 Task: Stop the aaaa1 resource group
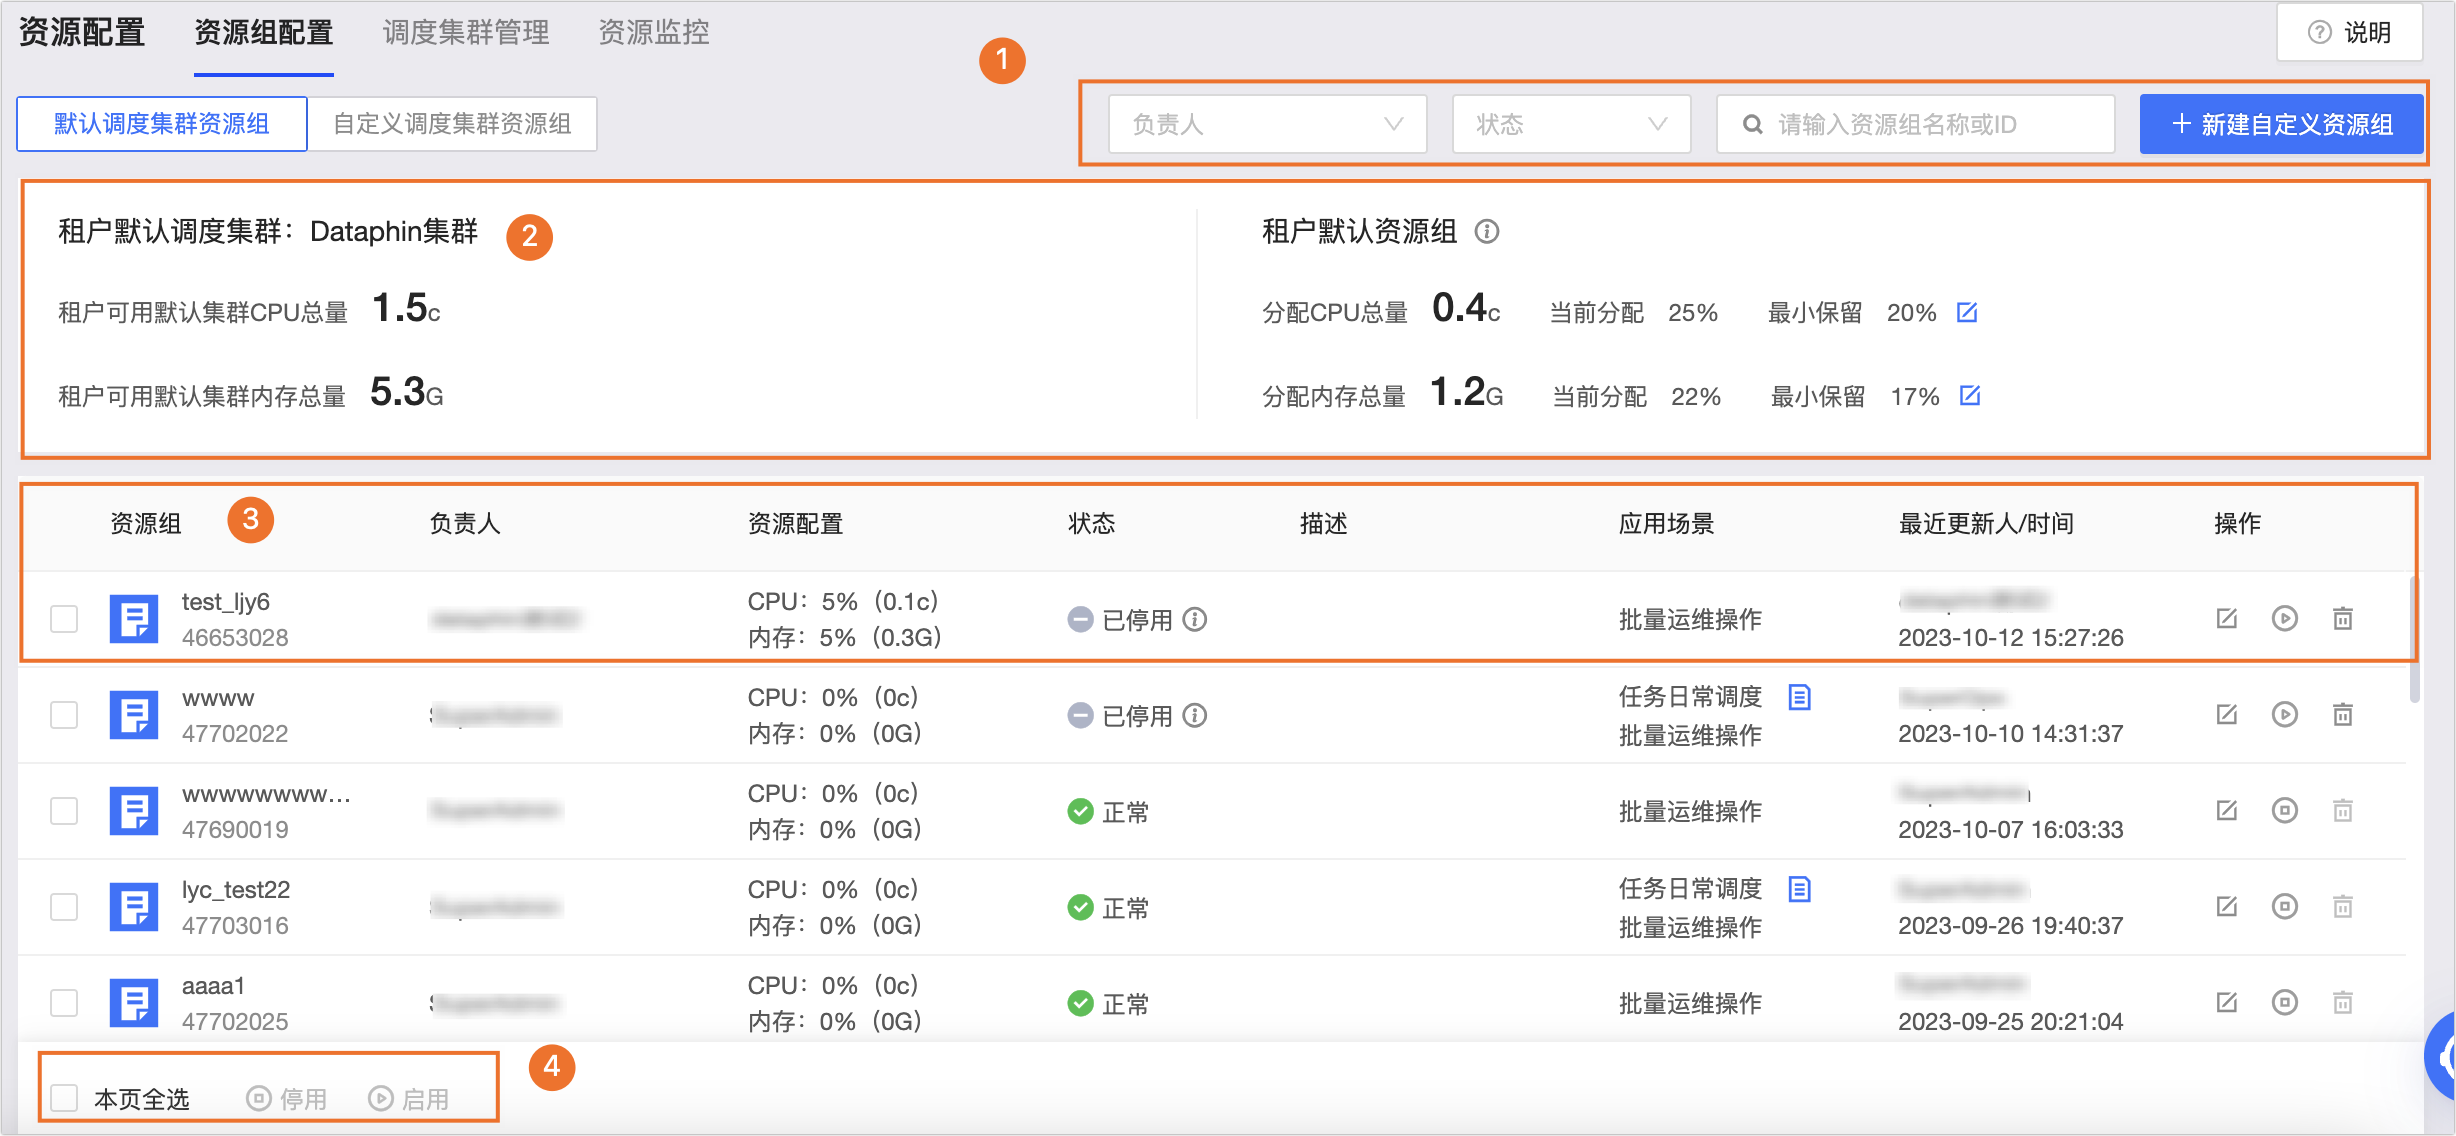pyautogui.click(x=2284, y=1002)
